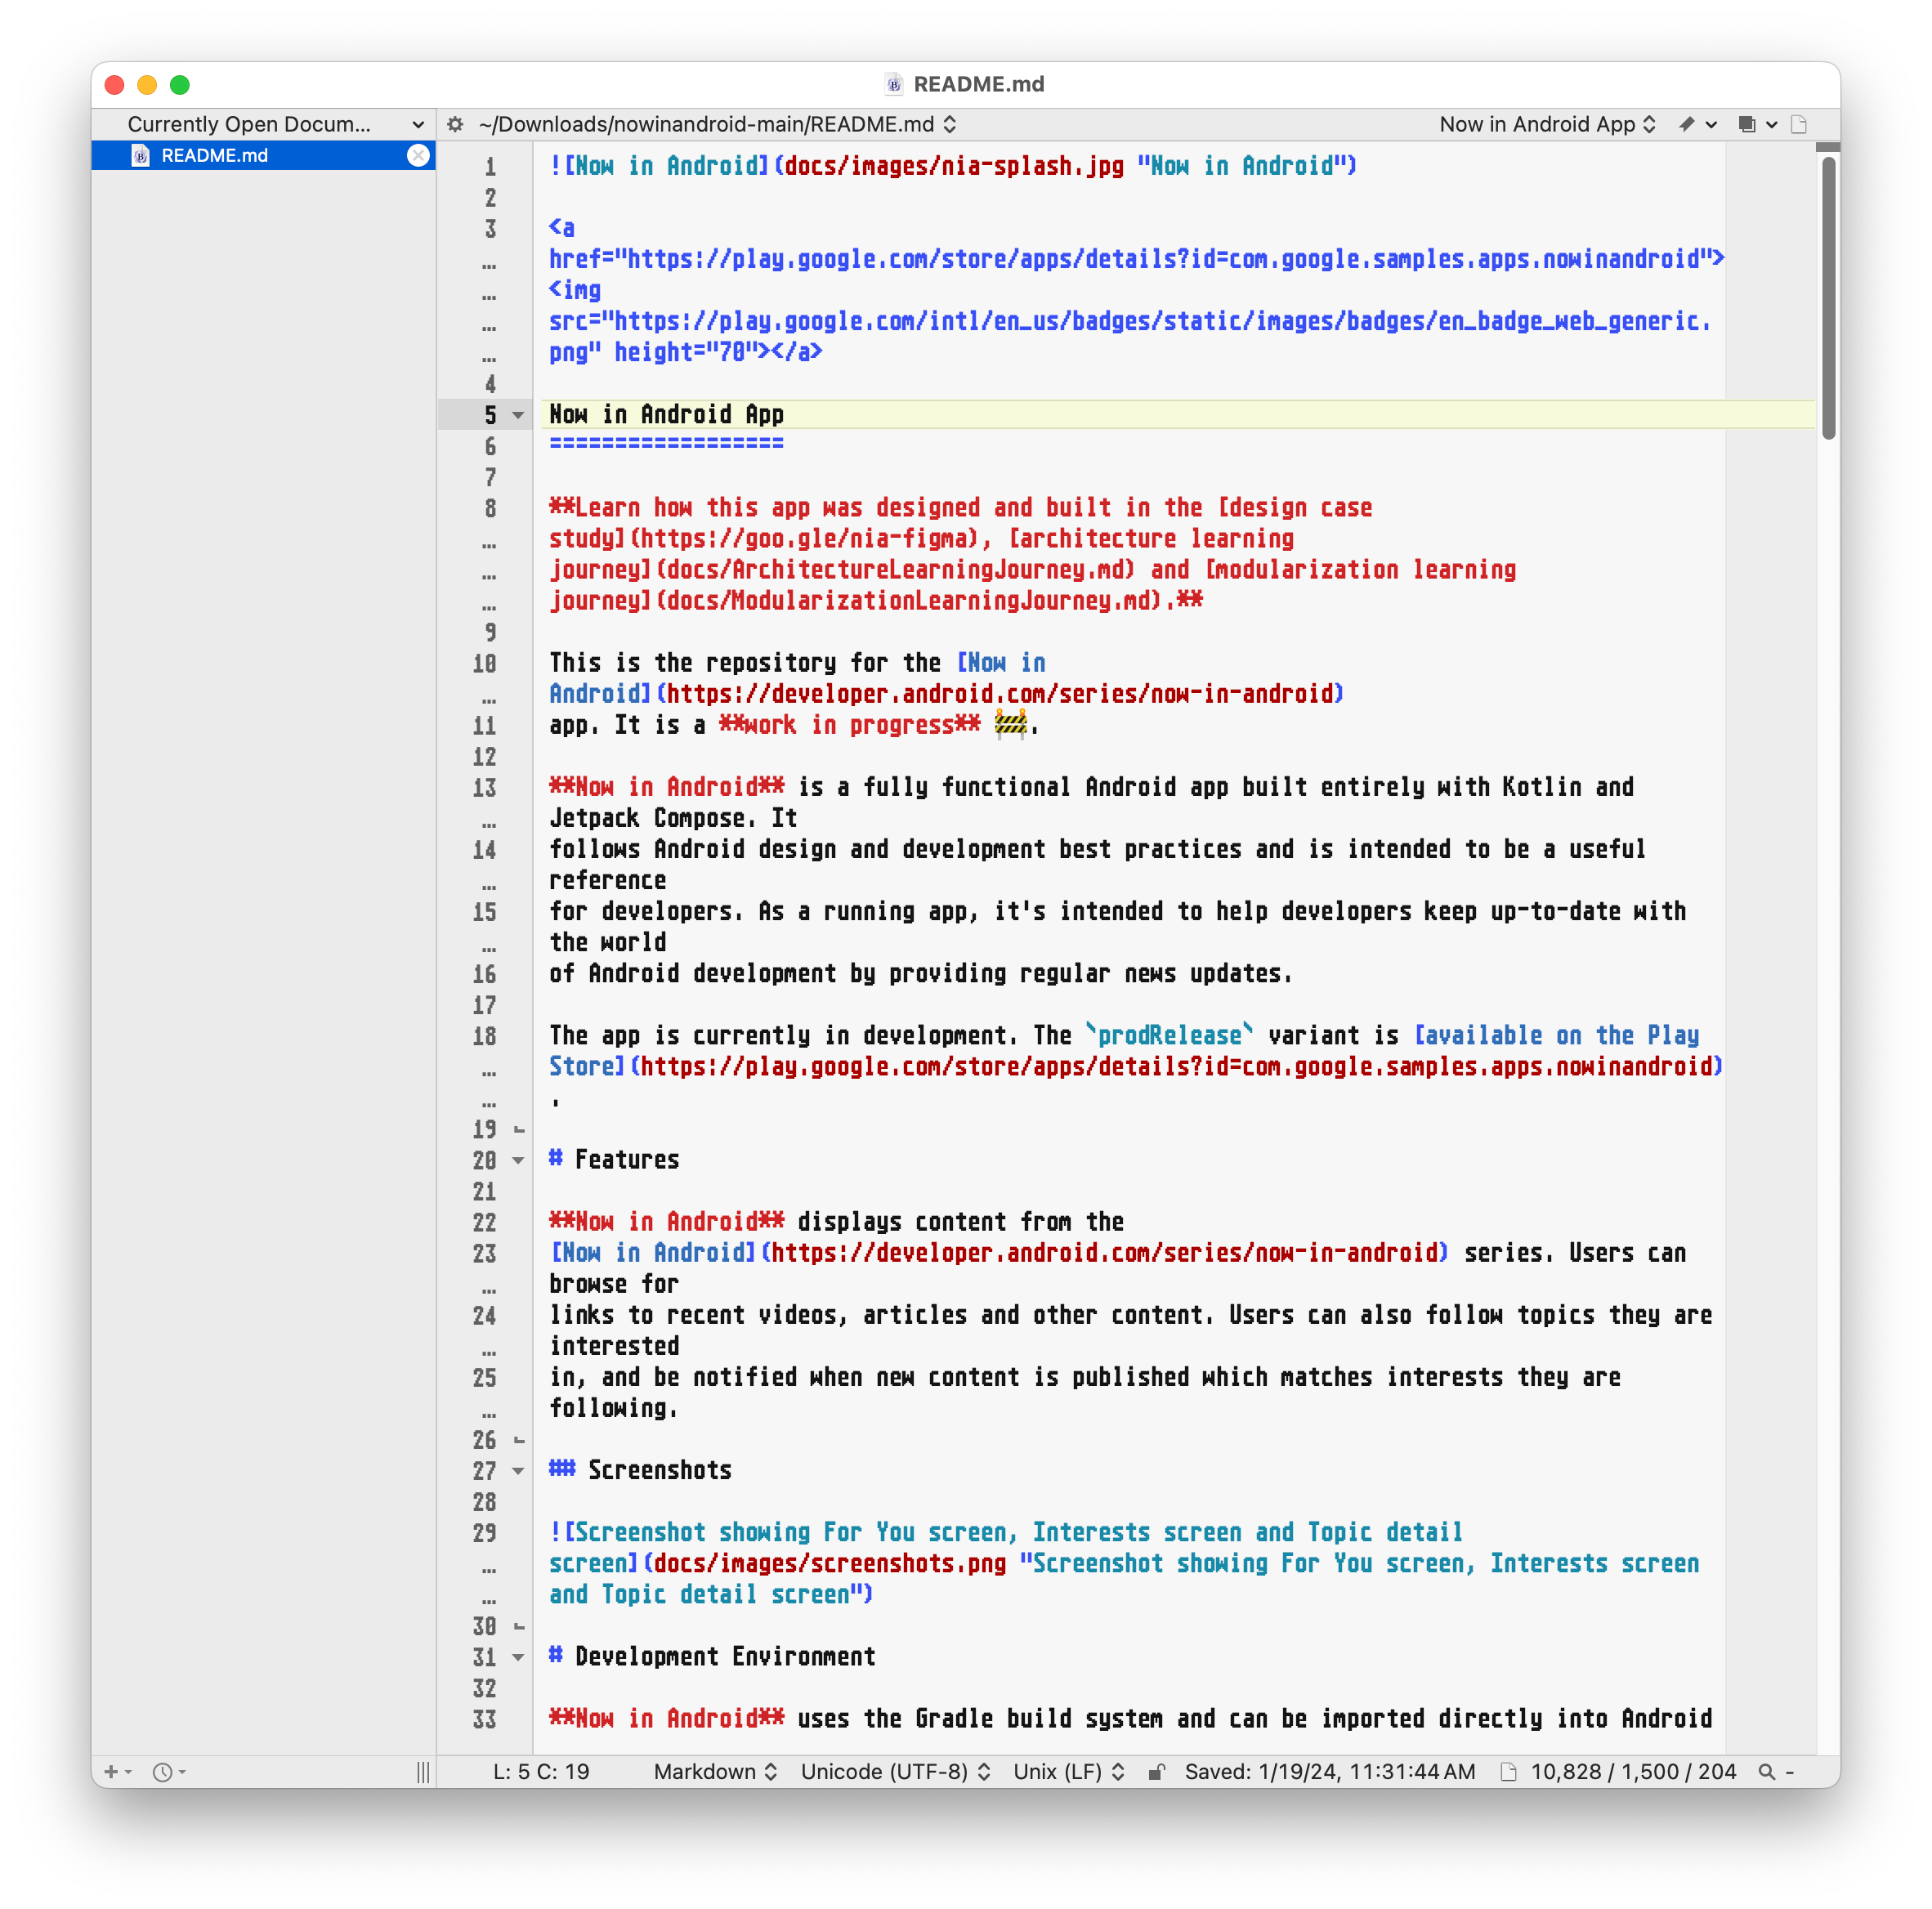Click the magnifier zoom icon in the status bar
The height and width of the screenshot is (1909, 1932).
point(1767,1771)
